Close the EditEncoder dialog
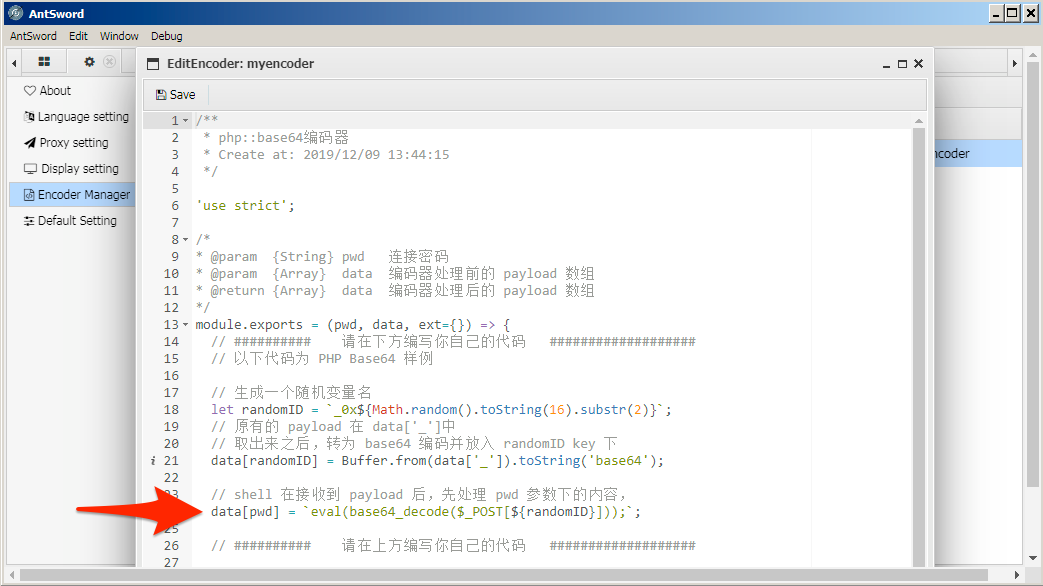This screenshot has height=586, width=1043. (919, 63)
